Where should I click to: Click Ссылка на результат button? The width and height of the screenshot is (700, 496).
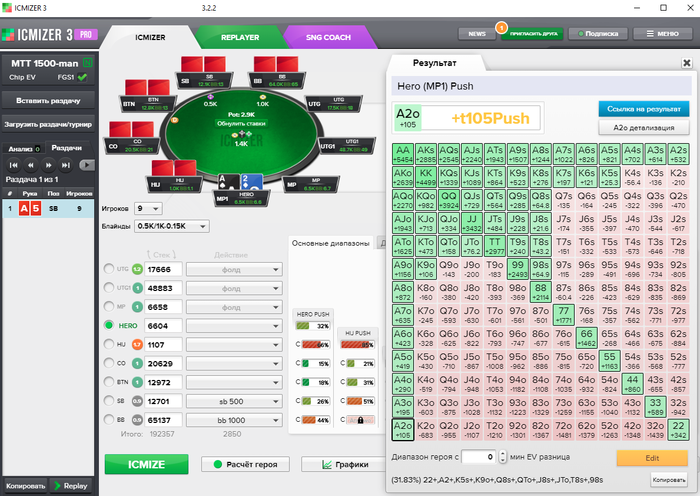(x=643, y=109)
